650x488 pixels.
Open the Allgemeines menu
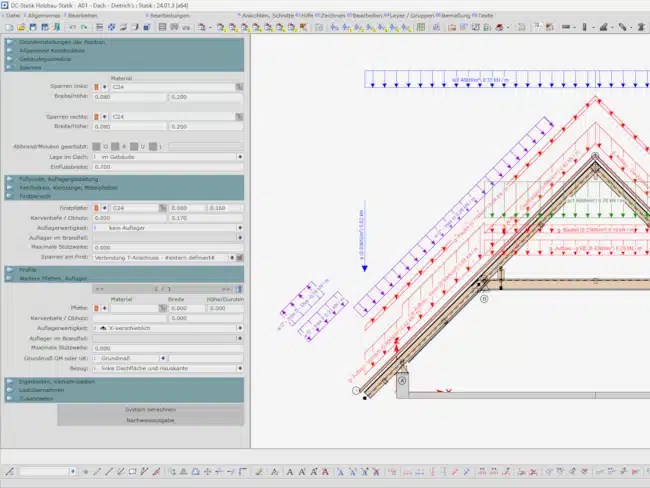point(44,15)
